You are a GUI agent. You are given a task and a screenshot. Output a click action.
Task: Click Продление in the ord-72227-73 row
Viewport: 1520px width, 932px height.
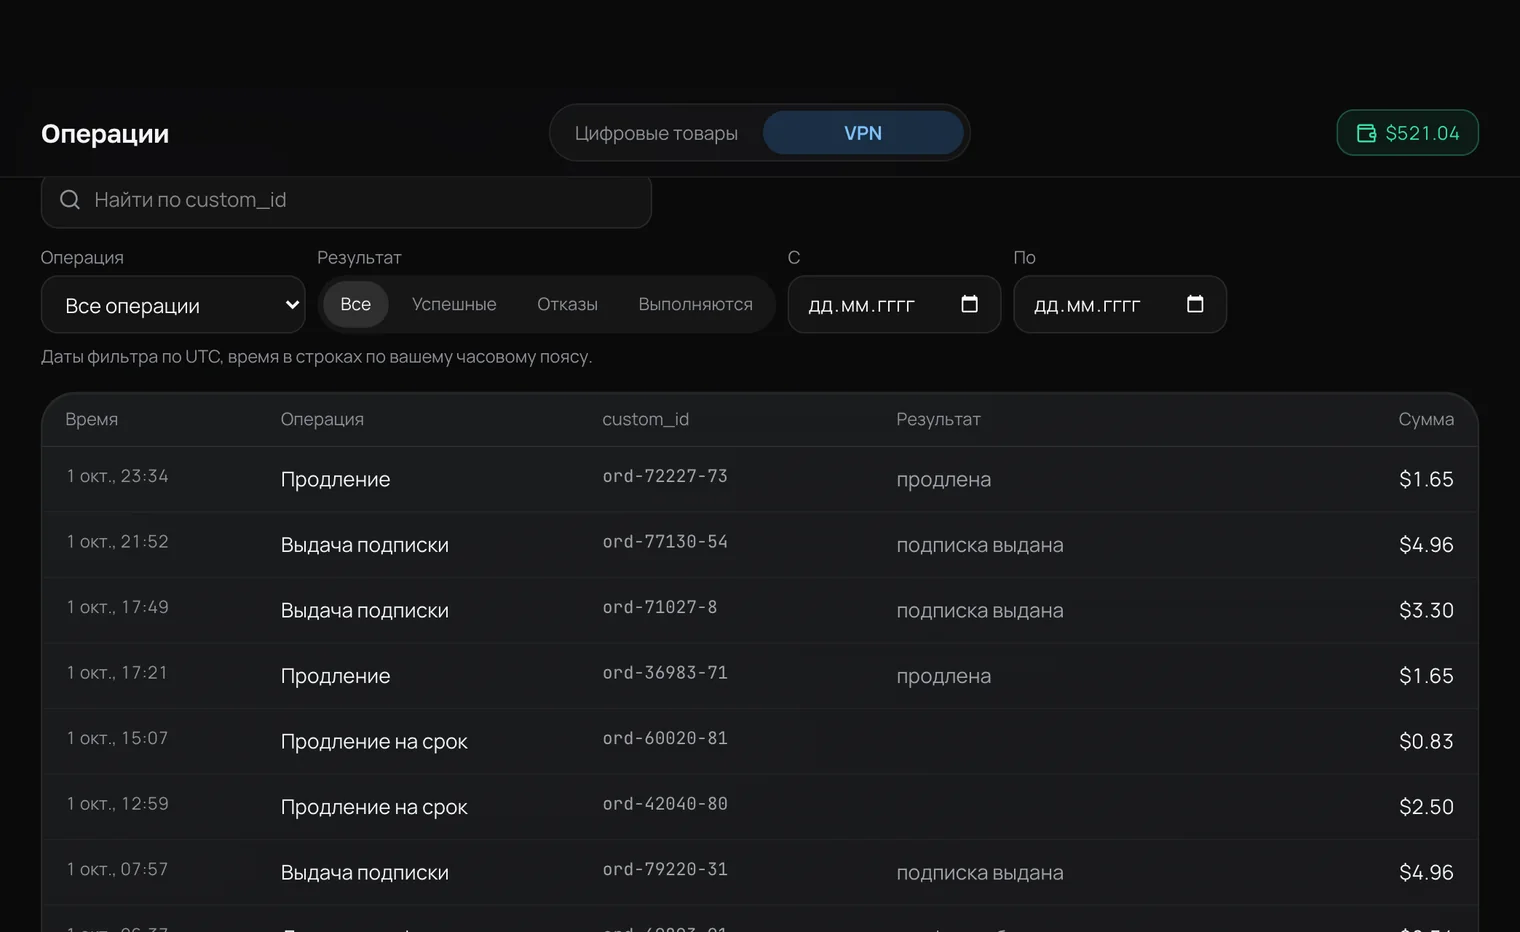click(x=335, y=479)
